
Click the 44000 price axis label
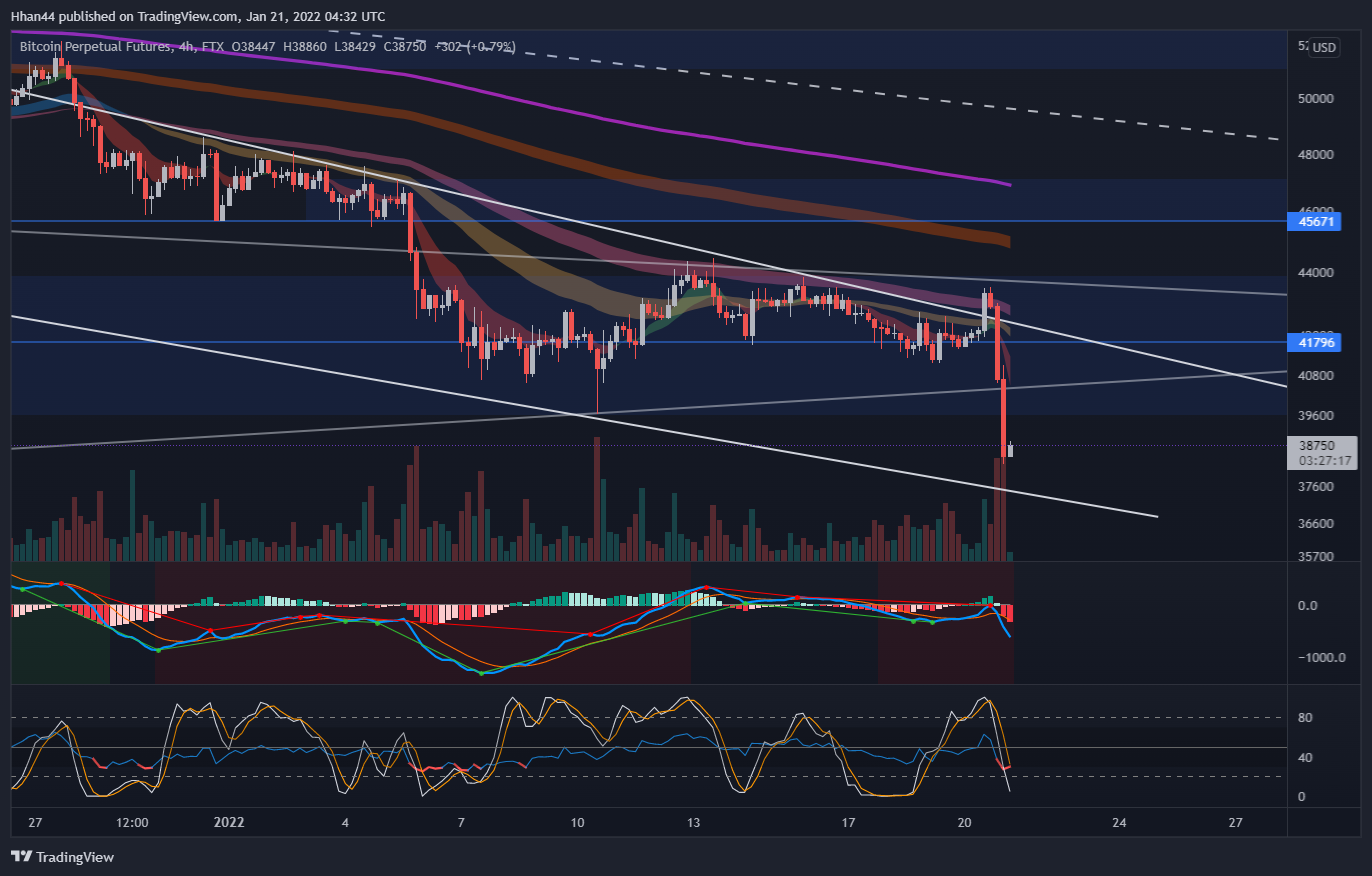(1316, 273)
